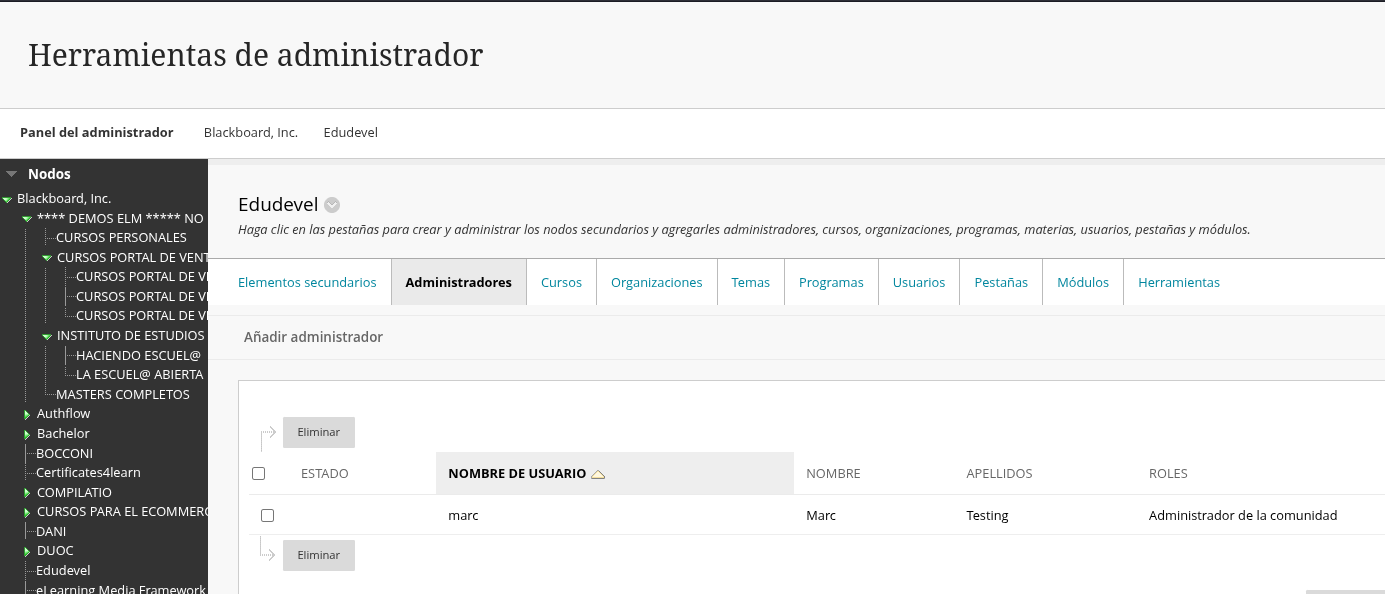Open the Panel del administrador breadcrumb

pos(97,132)
